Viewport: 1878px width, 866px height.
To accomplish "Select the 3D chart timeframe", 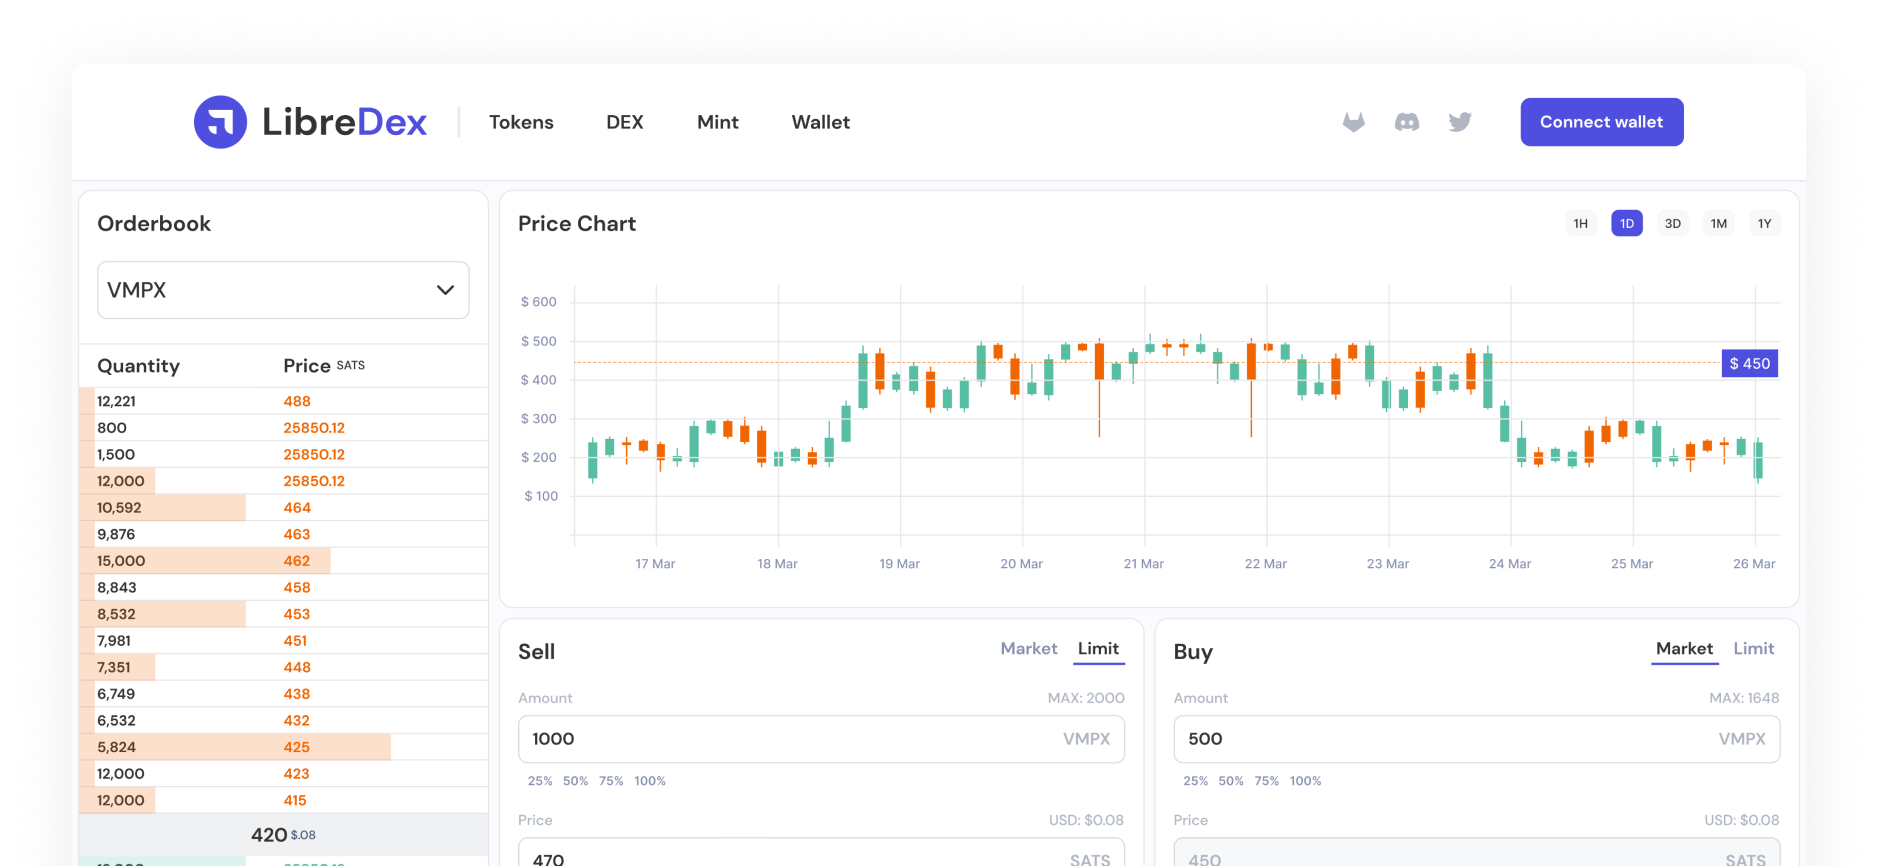I will pyautogui.click(x=1672, y=224).
